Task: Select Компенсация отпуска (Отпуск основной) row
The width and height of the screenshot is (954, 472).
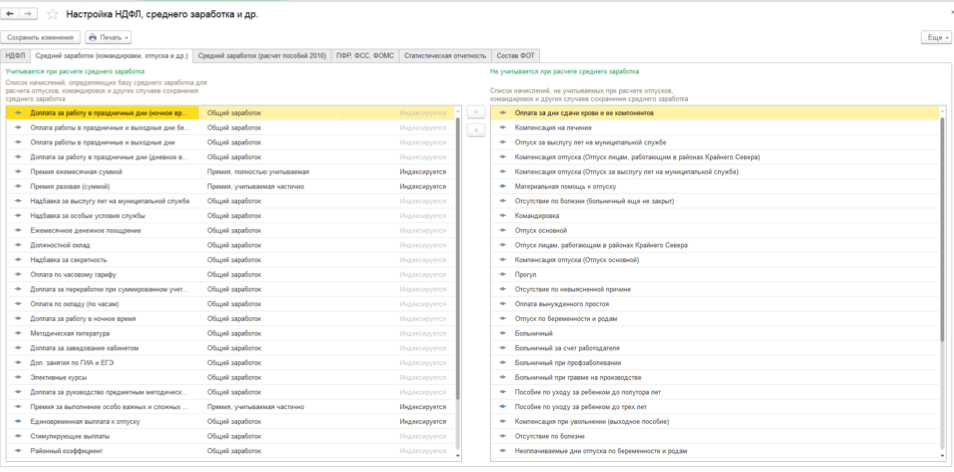Action: (714, 260)
